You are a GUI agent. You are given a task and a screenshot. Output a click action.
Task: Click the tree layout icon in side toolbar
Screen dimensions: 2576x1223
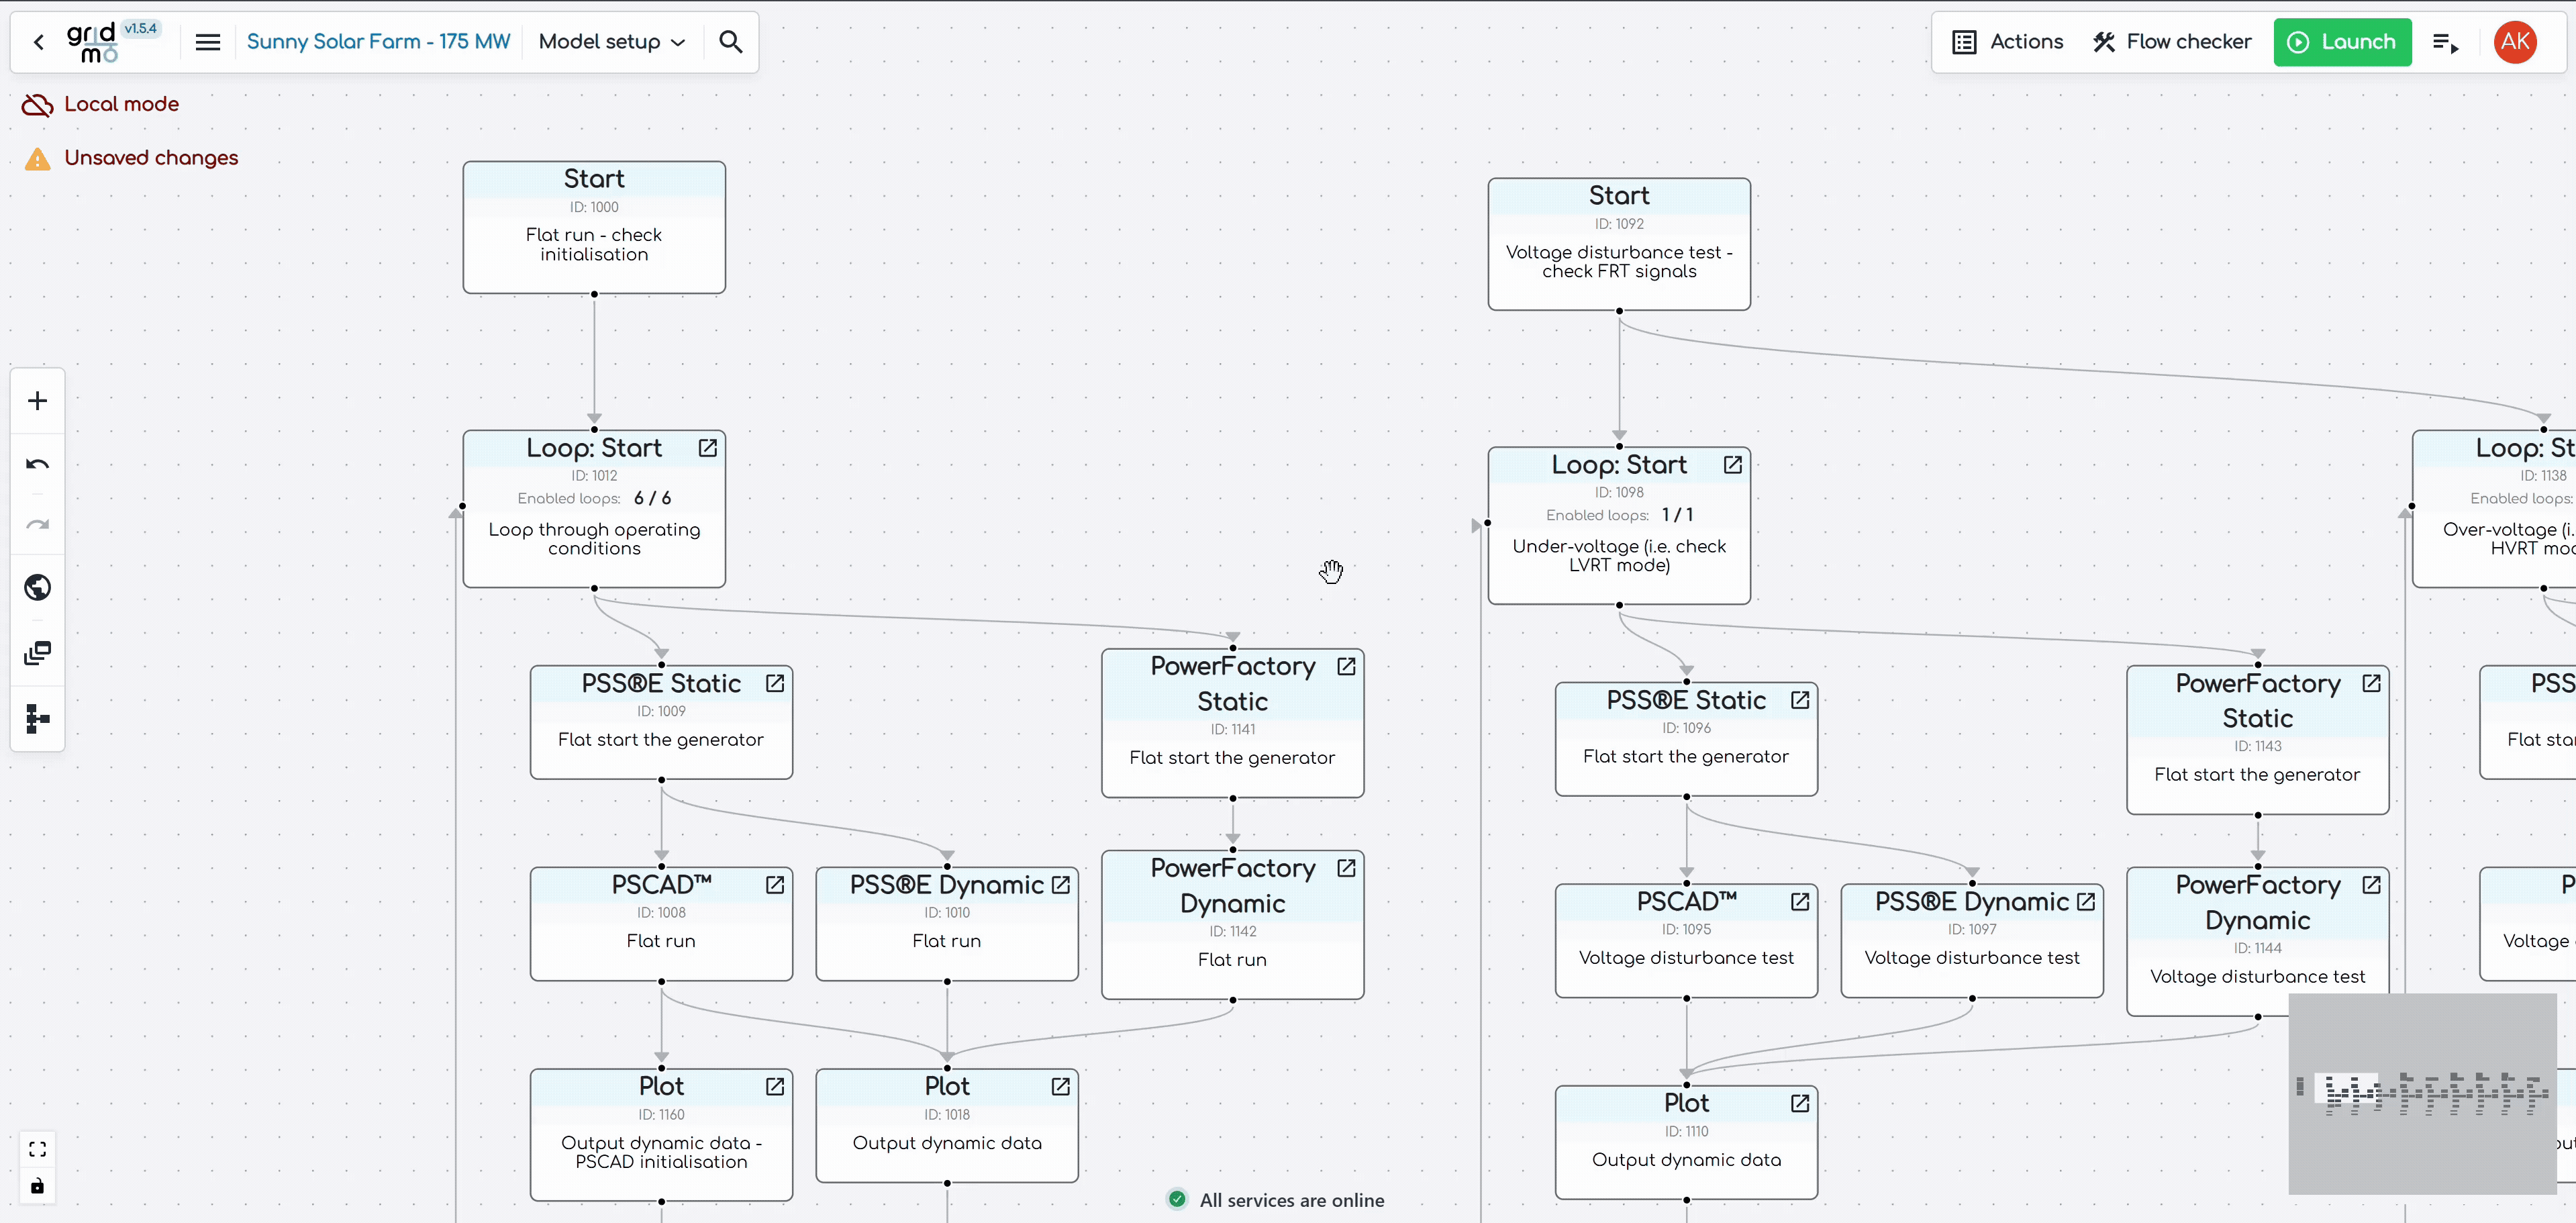pyautogui.click(x=37, y=718)
